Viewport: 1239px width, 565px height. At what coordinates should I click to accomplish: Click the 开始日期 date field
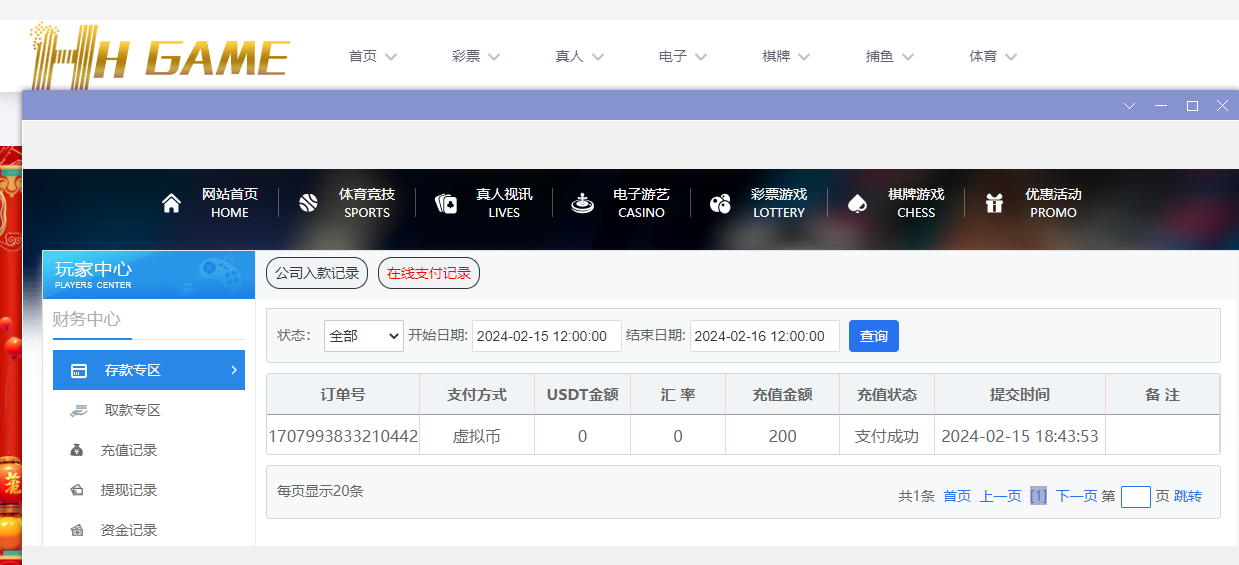pos(546,336)
